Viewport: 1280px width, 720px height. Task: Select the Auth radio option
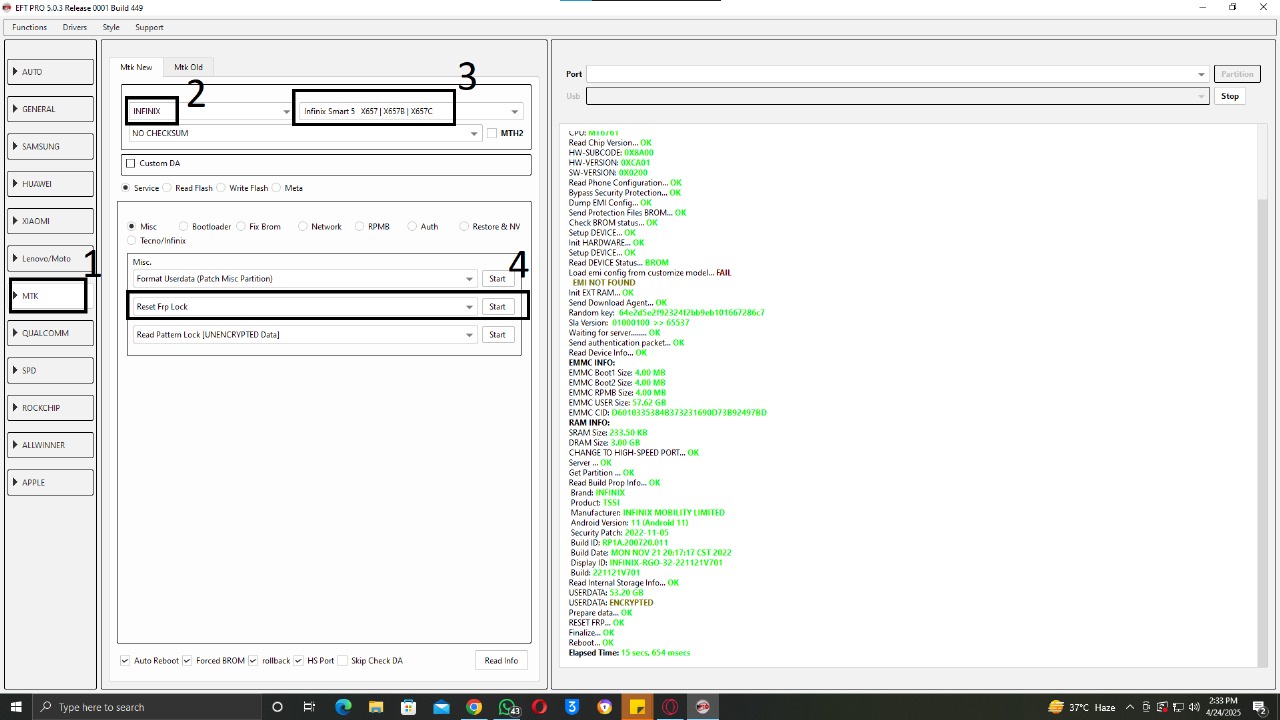(412, 227)
